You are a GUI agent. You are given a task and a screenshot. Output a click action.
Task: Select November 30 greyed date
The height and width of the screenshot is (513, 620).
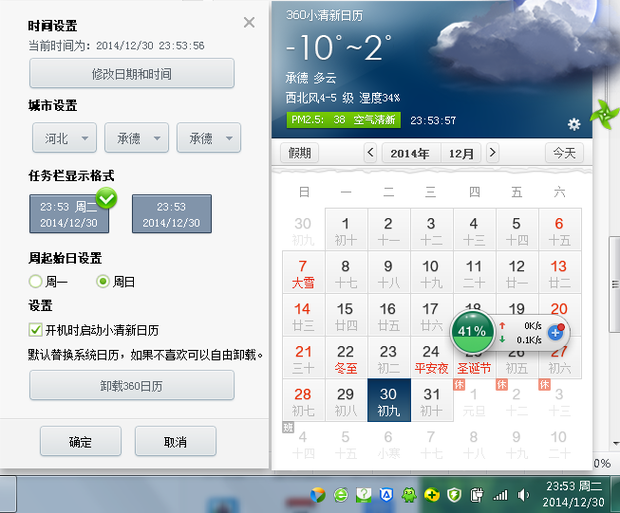coord(304,230)
